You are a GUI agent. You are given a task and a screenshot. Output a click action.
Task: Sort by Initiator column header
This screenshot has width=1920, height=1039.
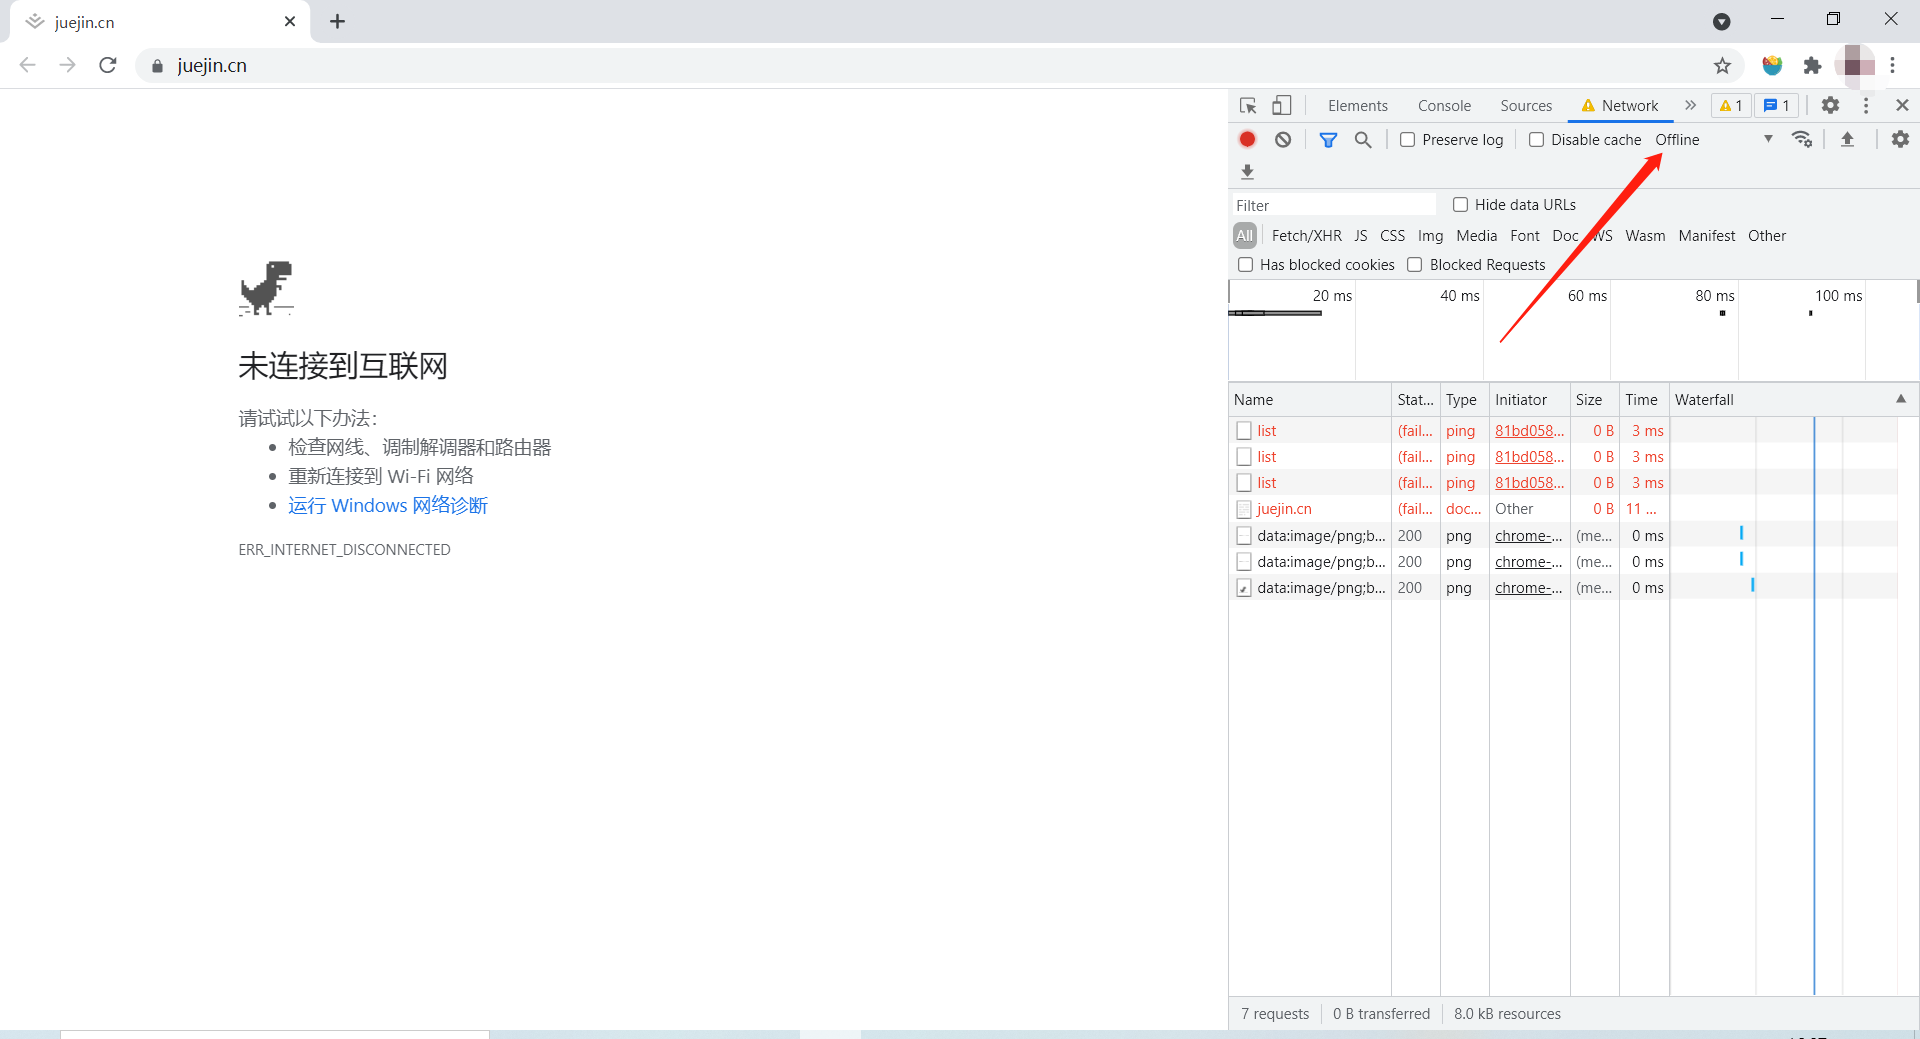pos(1529,399)
